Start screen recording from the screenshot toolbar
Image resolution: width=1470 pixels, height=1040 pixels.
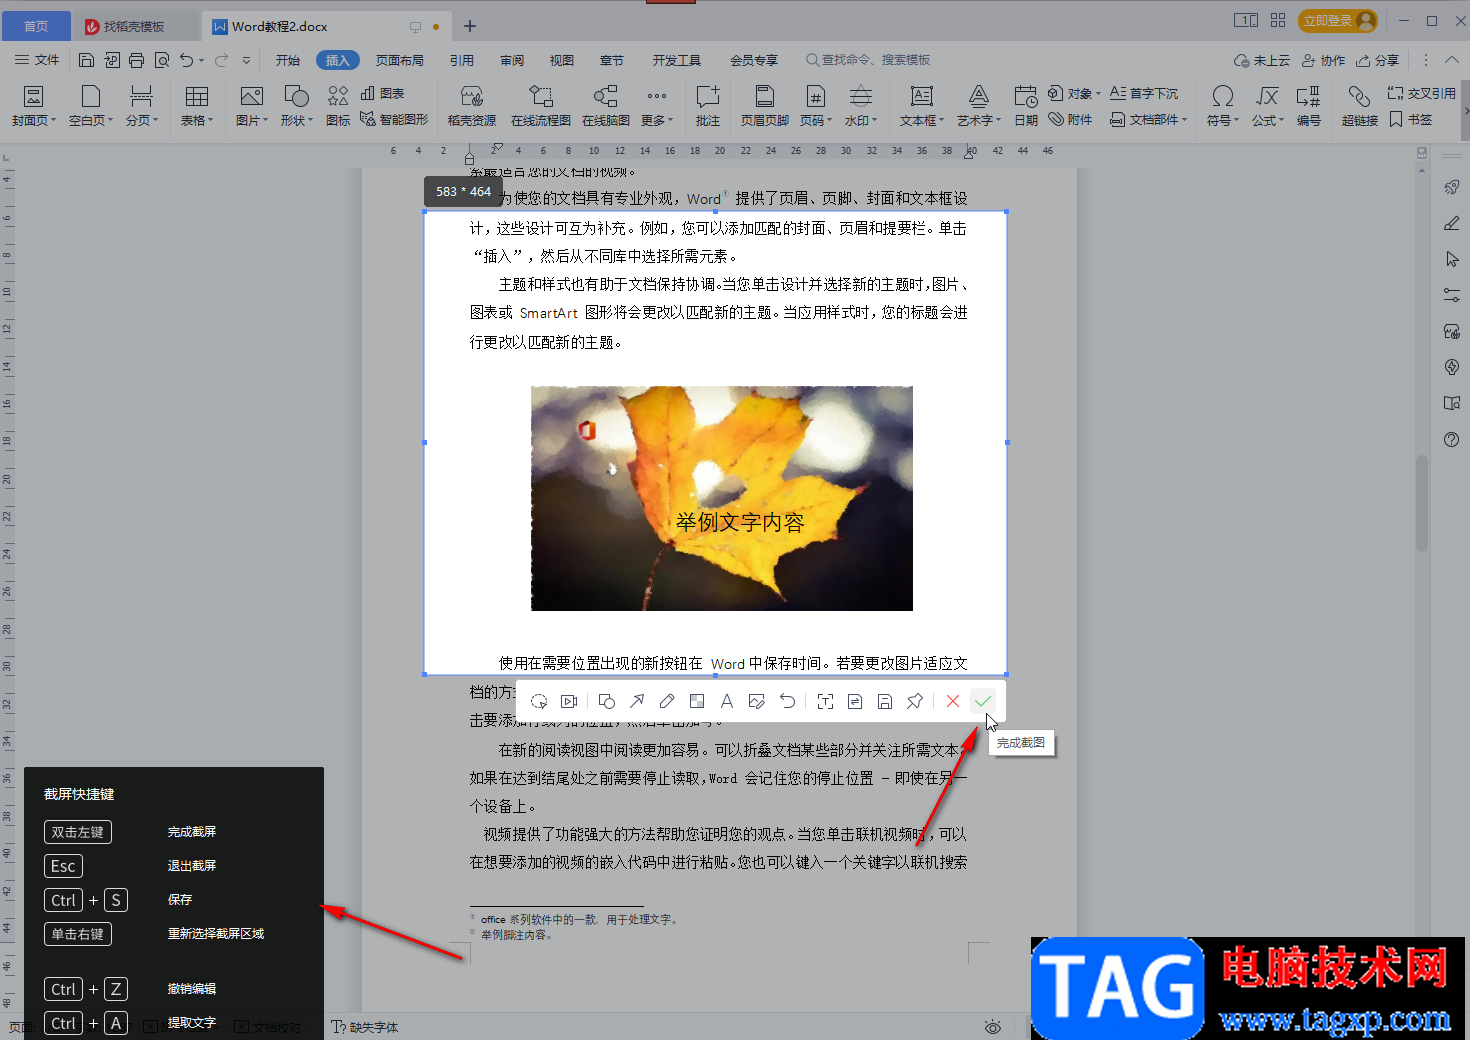click(x=569, y=701)
